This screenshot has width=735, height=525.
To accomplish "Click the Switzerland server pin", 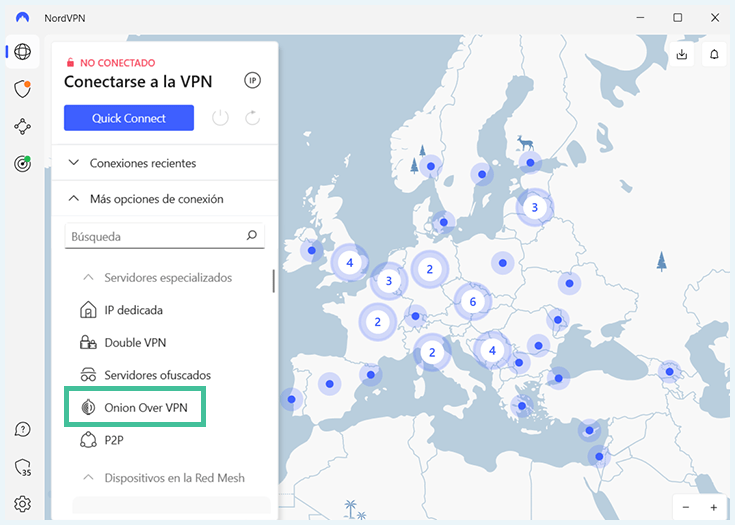I will point(415,316).
